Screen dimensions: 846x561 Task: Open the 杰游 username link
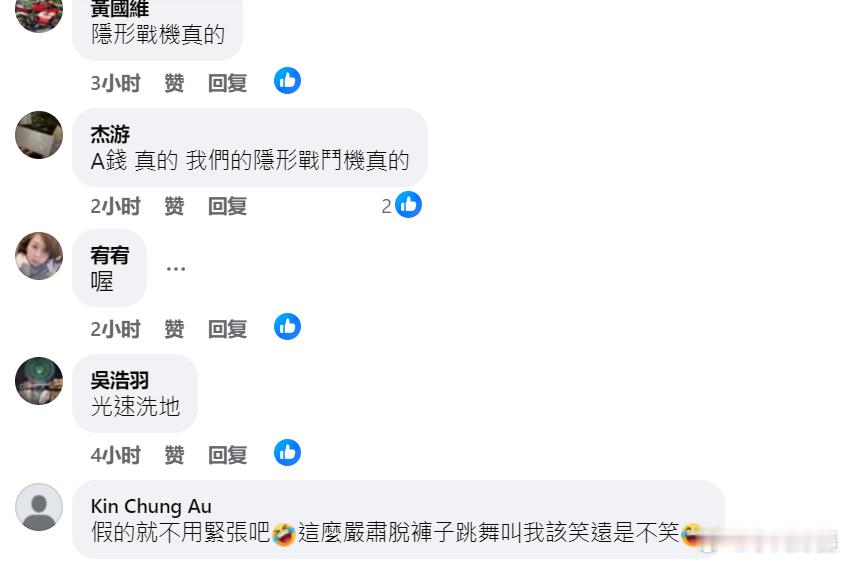(110, 134)
